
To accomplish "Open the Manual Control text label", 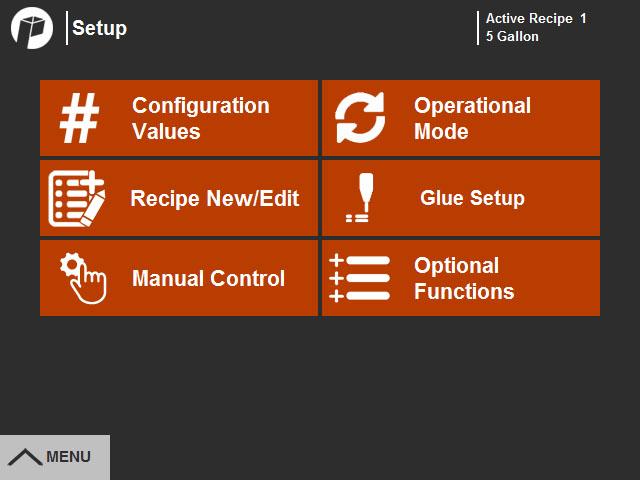I will pyautogui.click(x=209, y=278).
